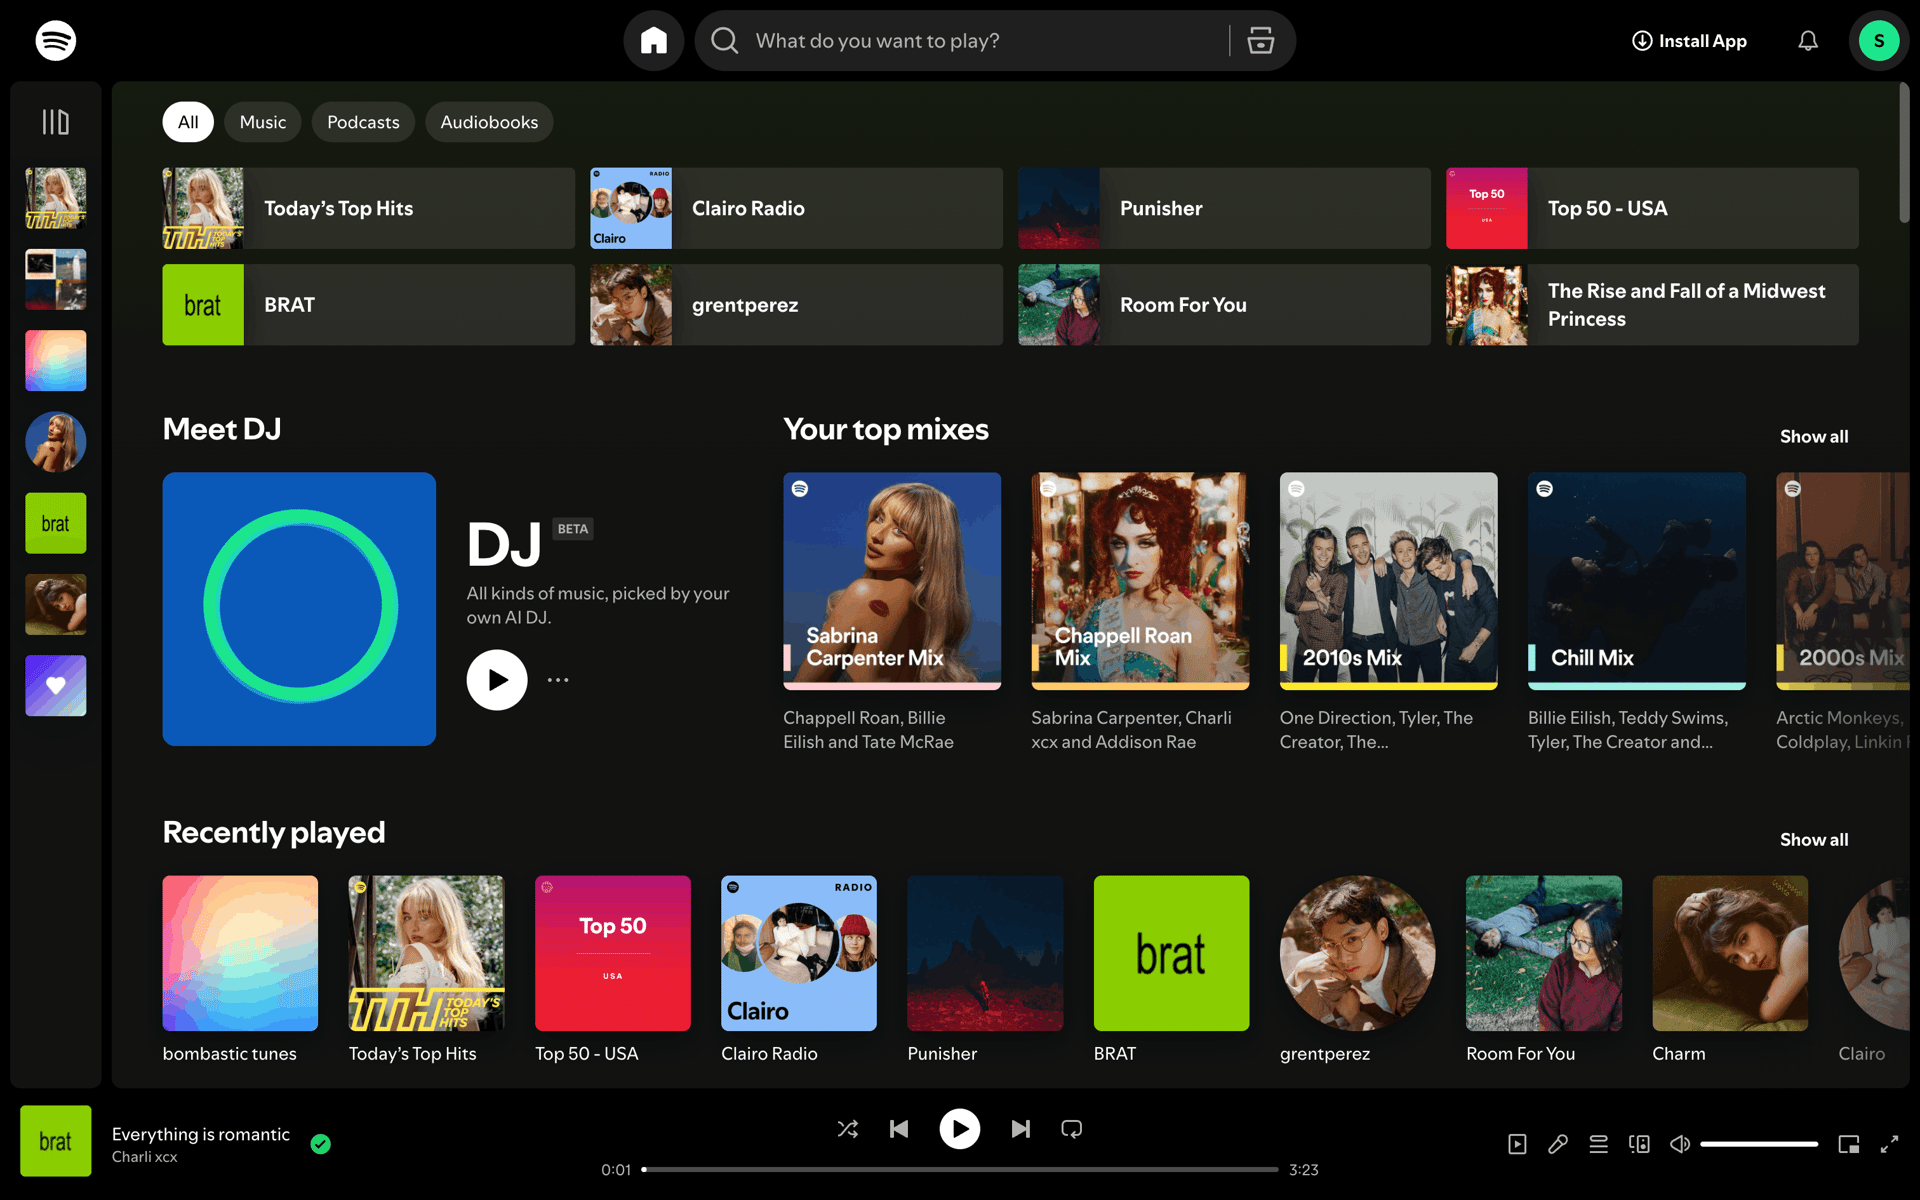Open grentperez shortcut tile
Screen dimensions: 1920x1200
[796, 305]
